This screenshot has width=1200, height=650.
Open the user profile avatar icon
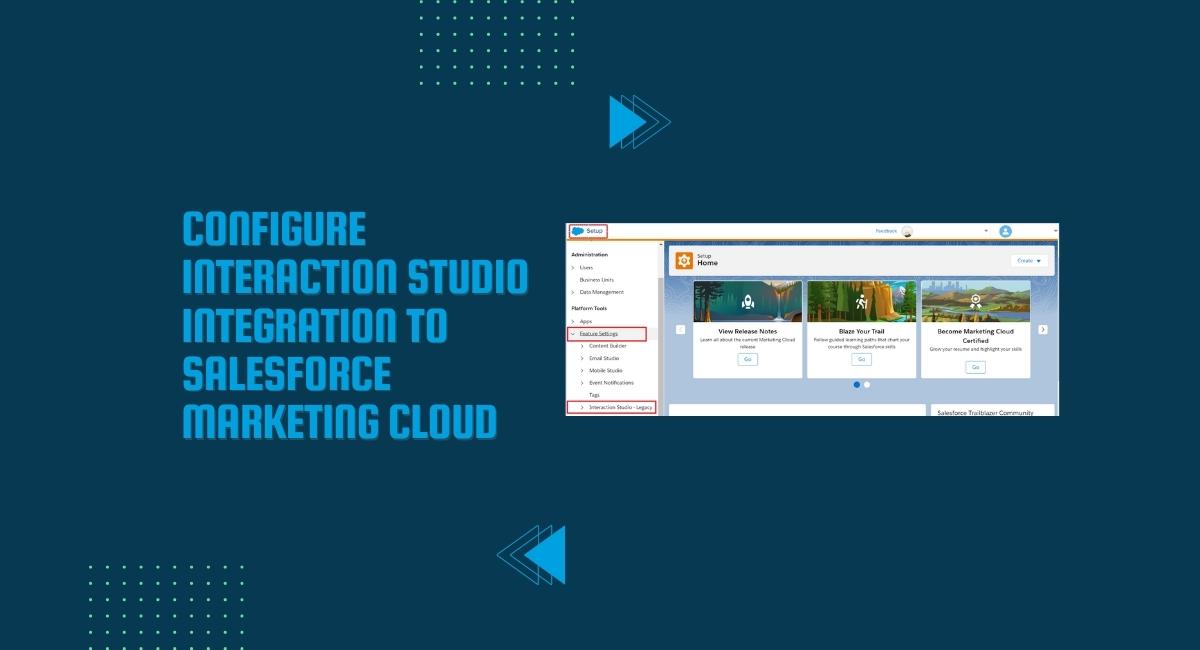(1005, 231)
